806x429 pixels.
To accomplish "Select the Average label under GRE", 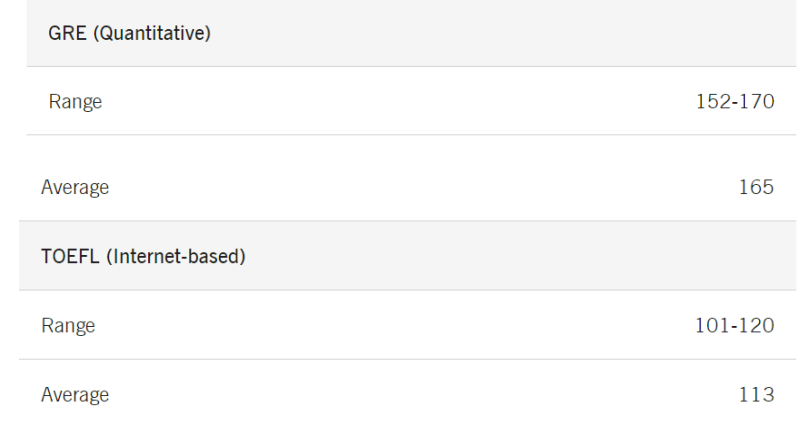I will (x=75, y=187).
